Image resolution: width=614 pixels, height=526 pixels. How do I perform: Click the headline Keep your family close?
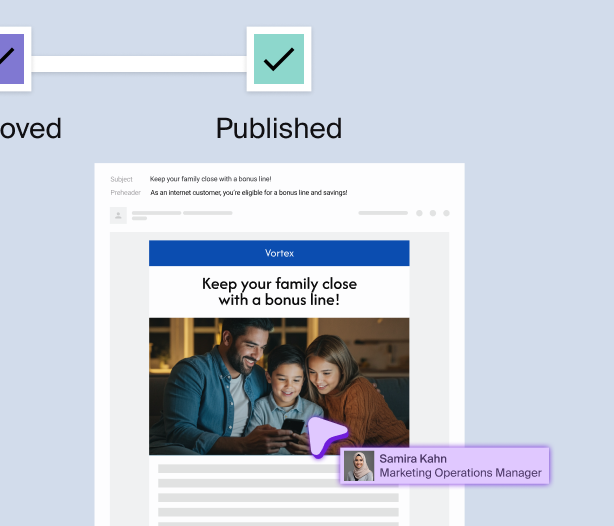[279, 292]
